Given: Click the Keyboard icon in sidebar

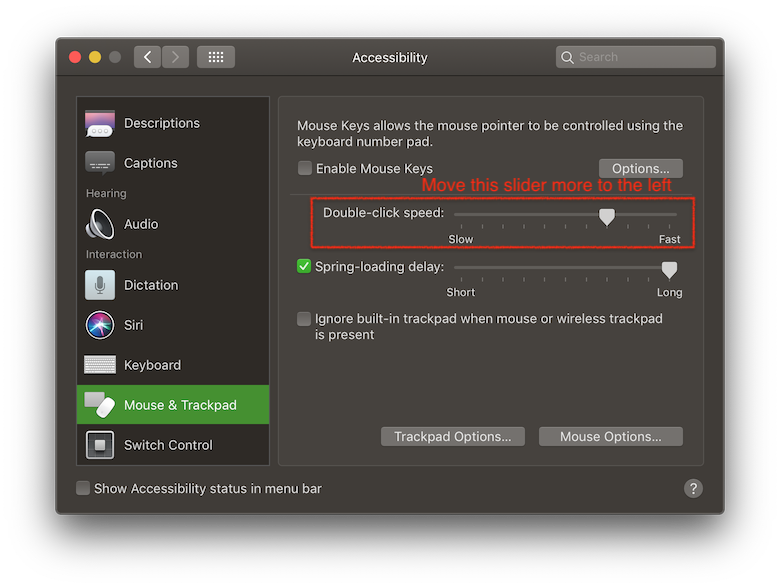Looking at the screenshot, I should coord(100,365).
